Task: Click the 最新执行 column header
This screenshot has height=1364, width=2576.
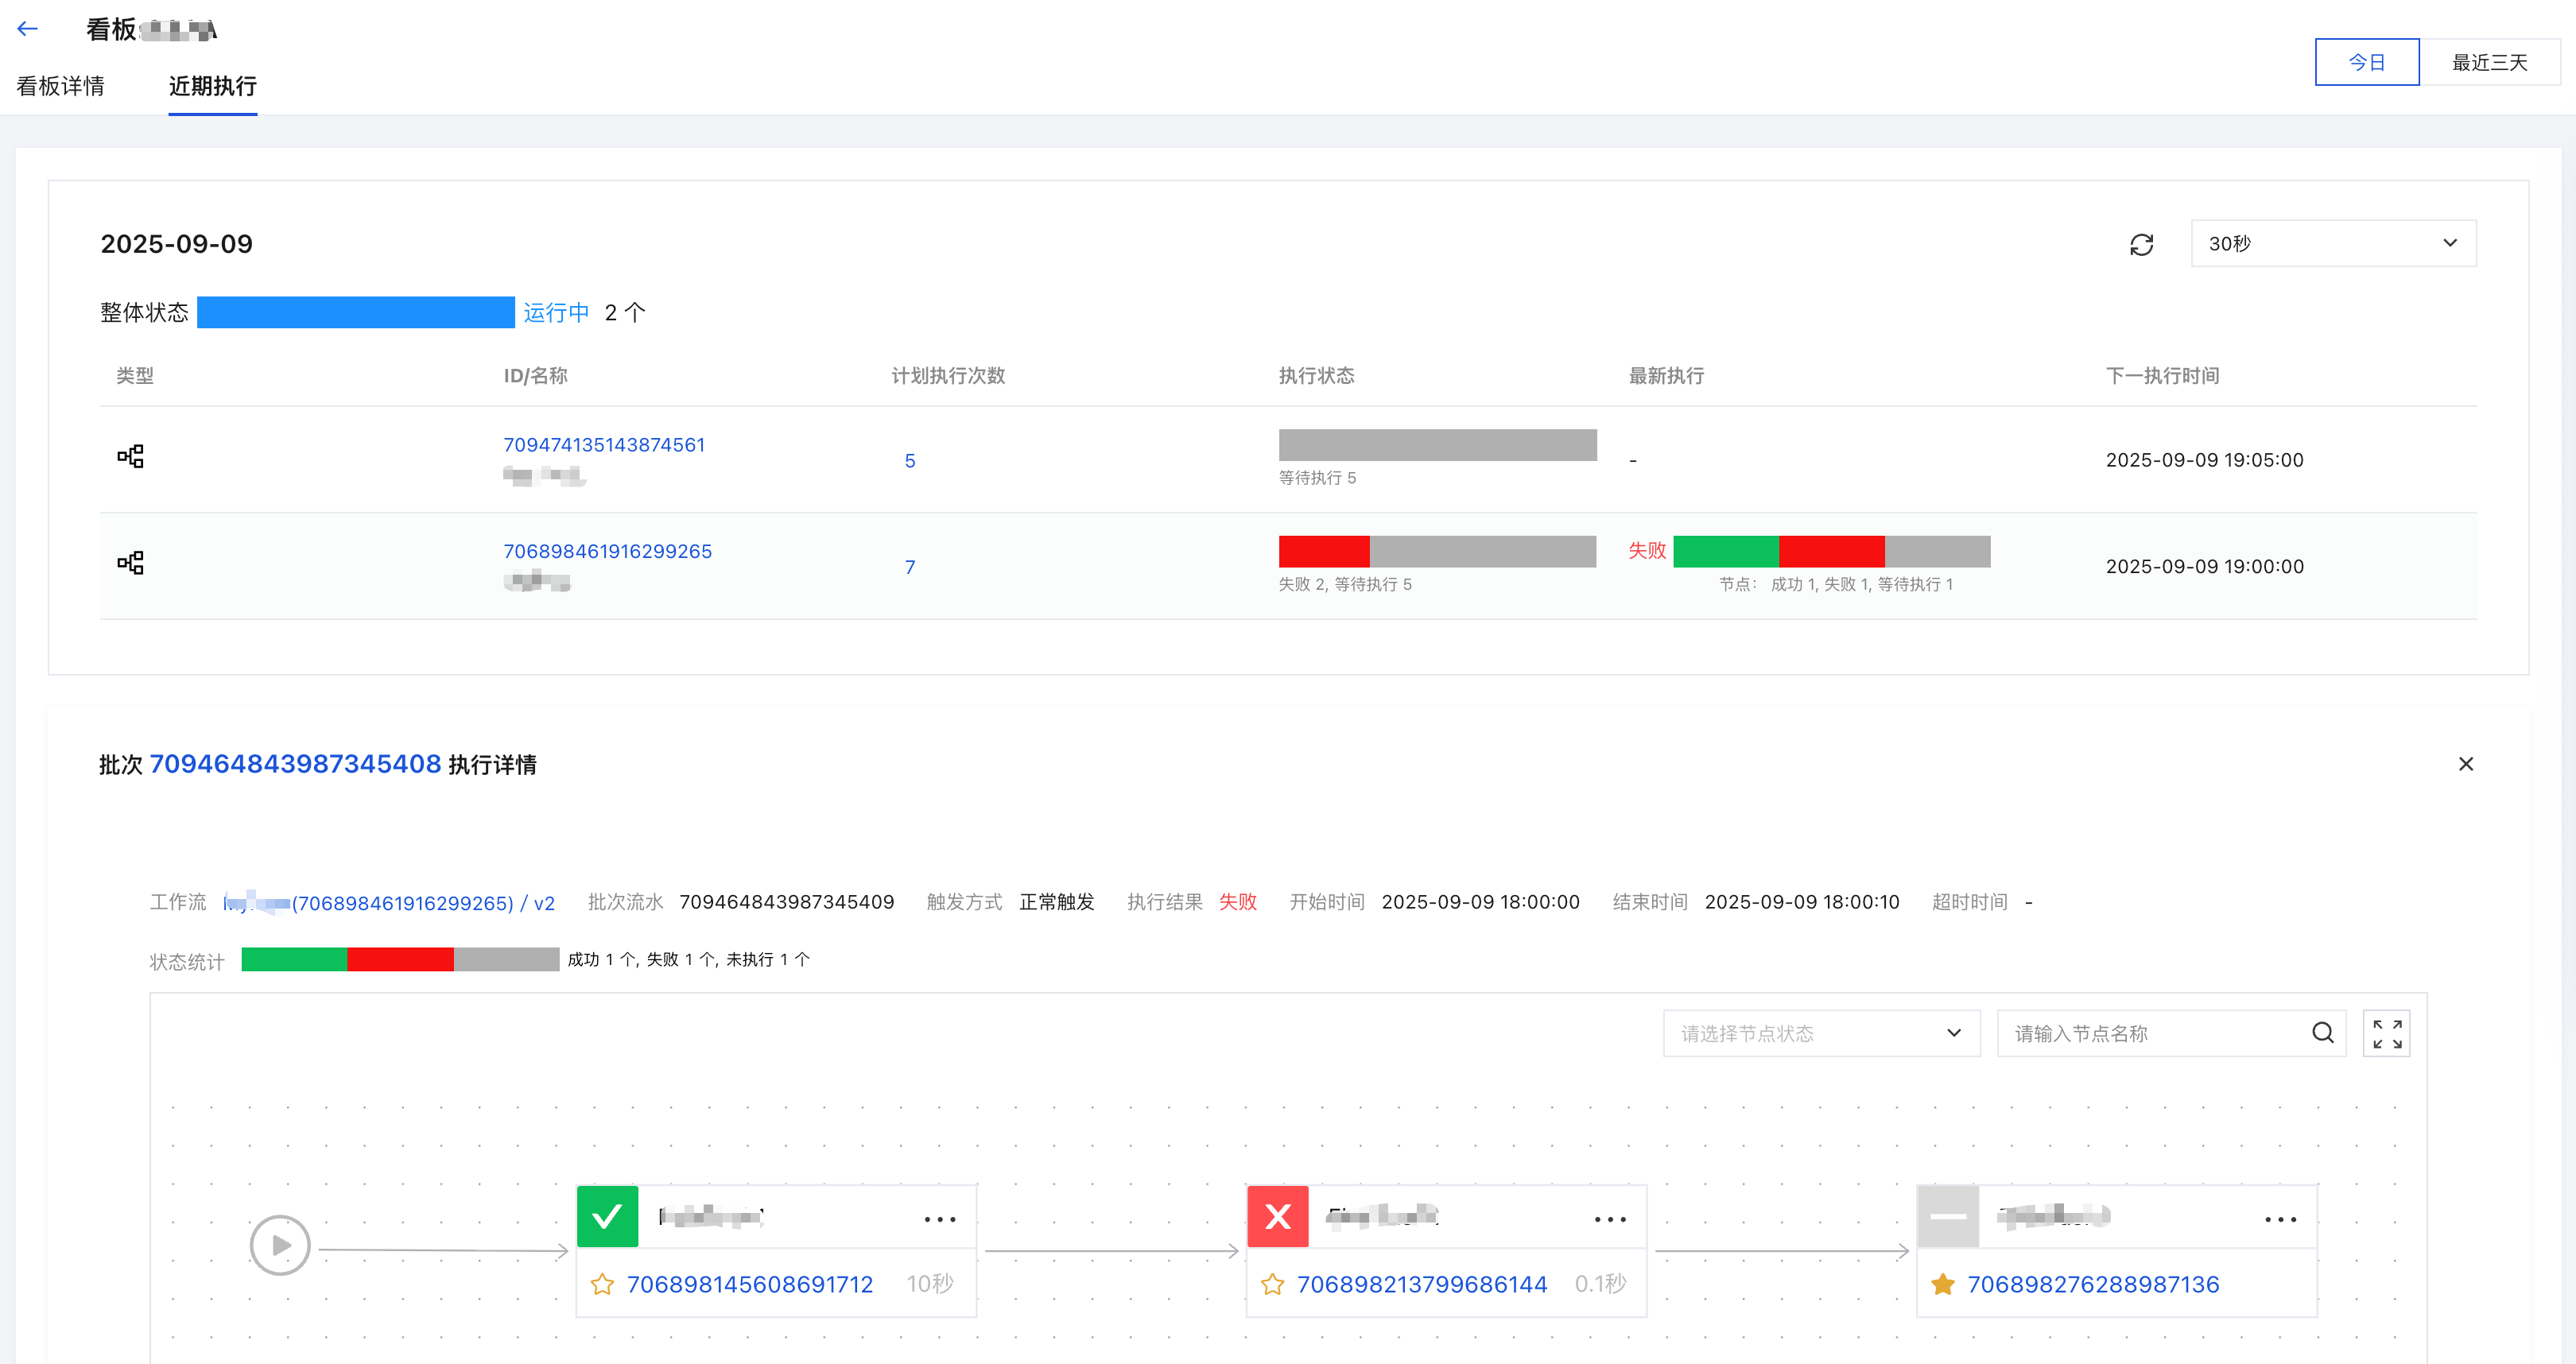Action: click(1666, 376)
